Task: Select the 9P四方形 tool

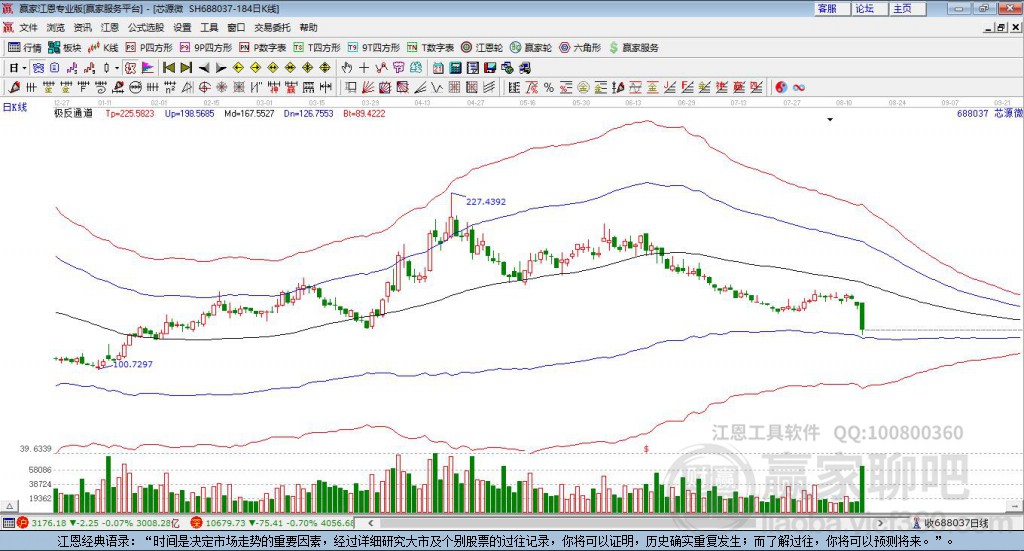Action: [206, 48]
